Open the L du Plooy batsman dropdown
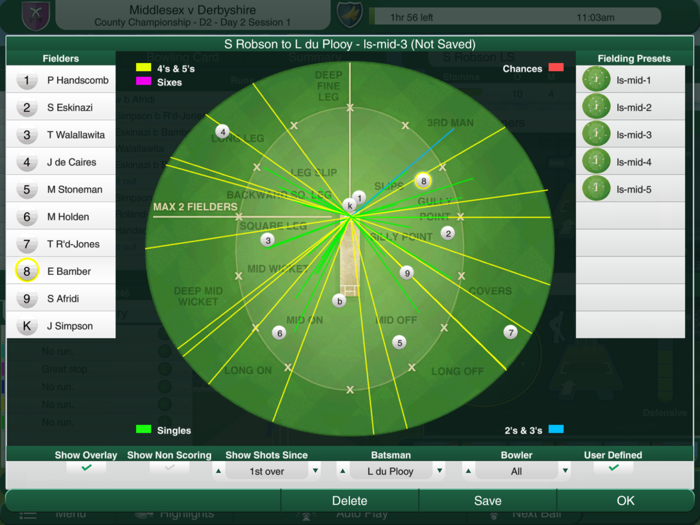This screenshot has width=700, height=525. pyautogui.click(x=391, y=471)
